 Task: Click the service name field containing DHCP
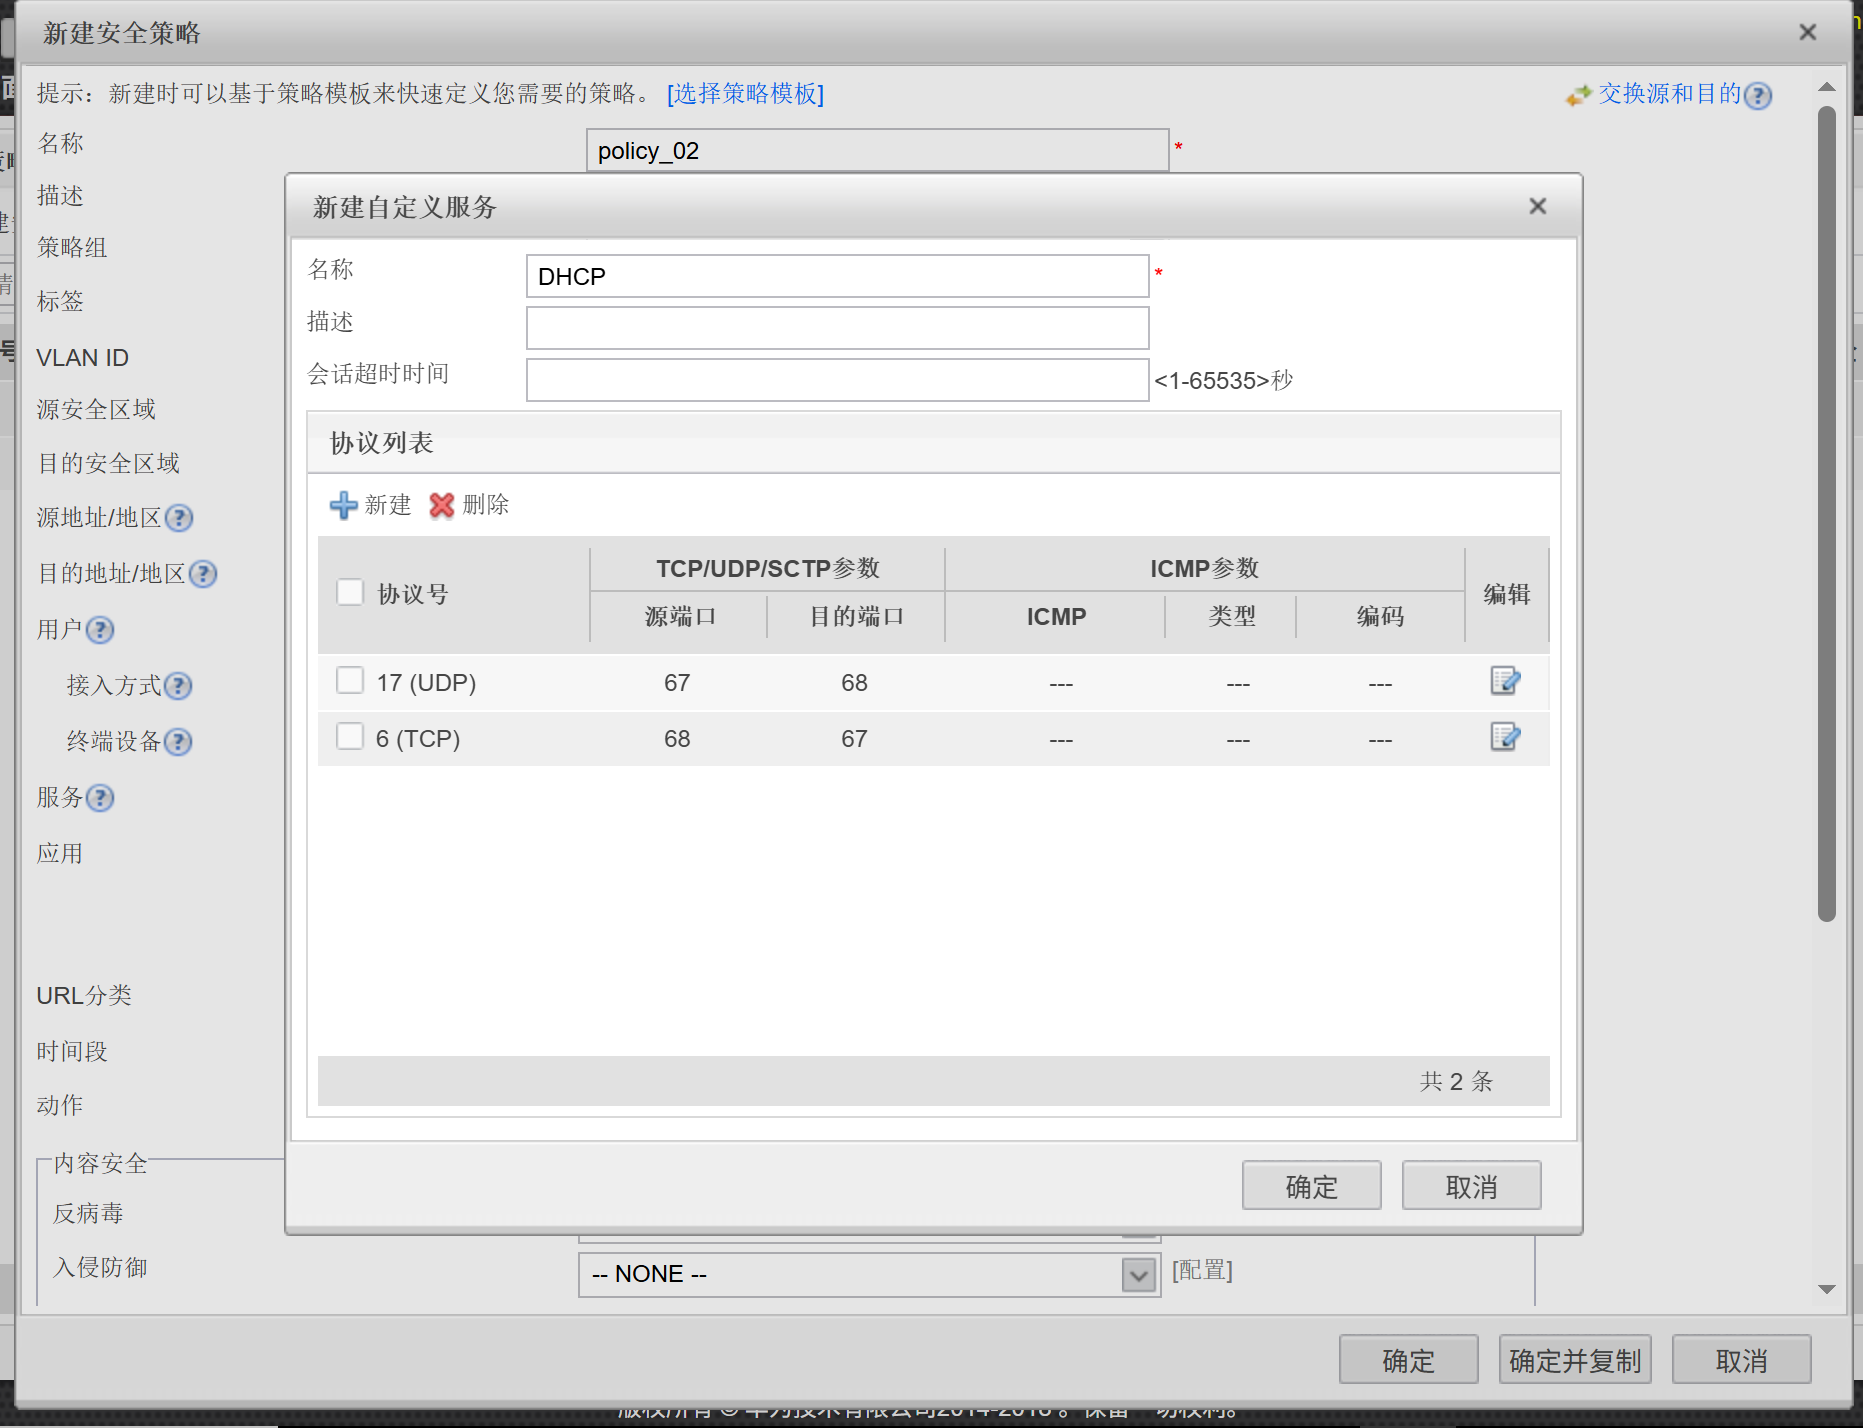tap(837, 276)
